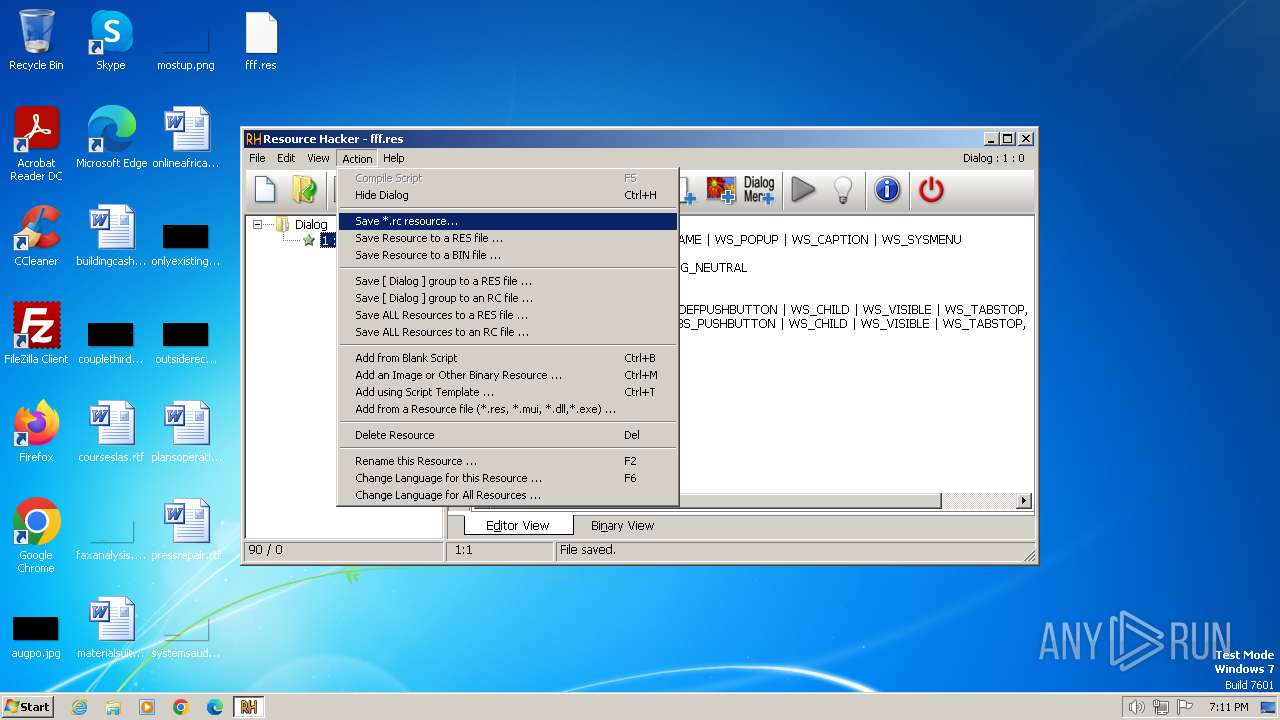Select the fff.res file on desktop

coord(261,41)
